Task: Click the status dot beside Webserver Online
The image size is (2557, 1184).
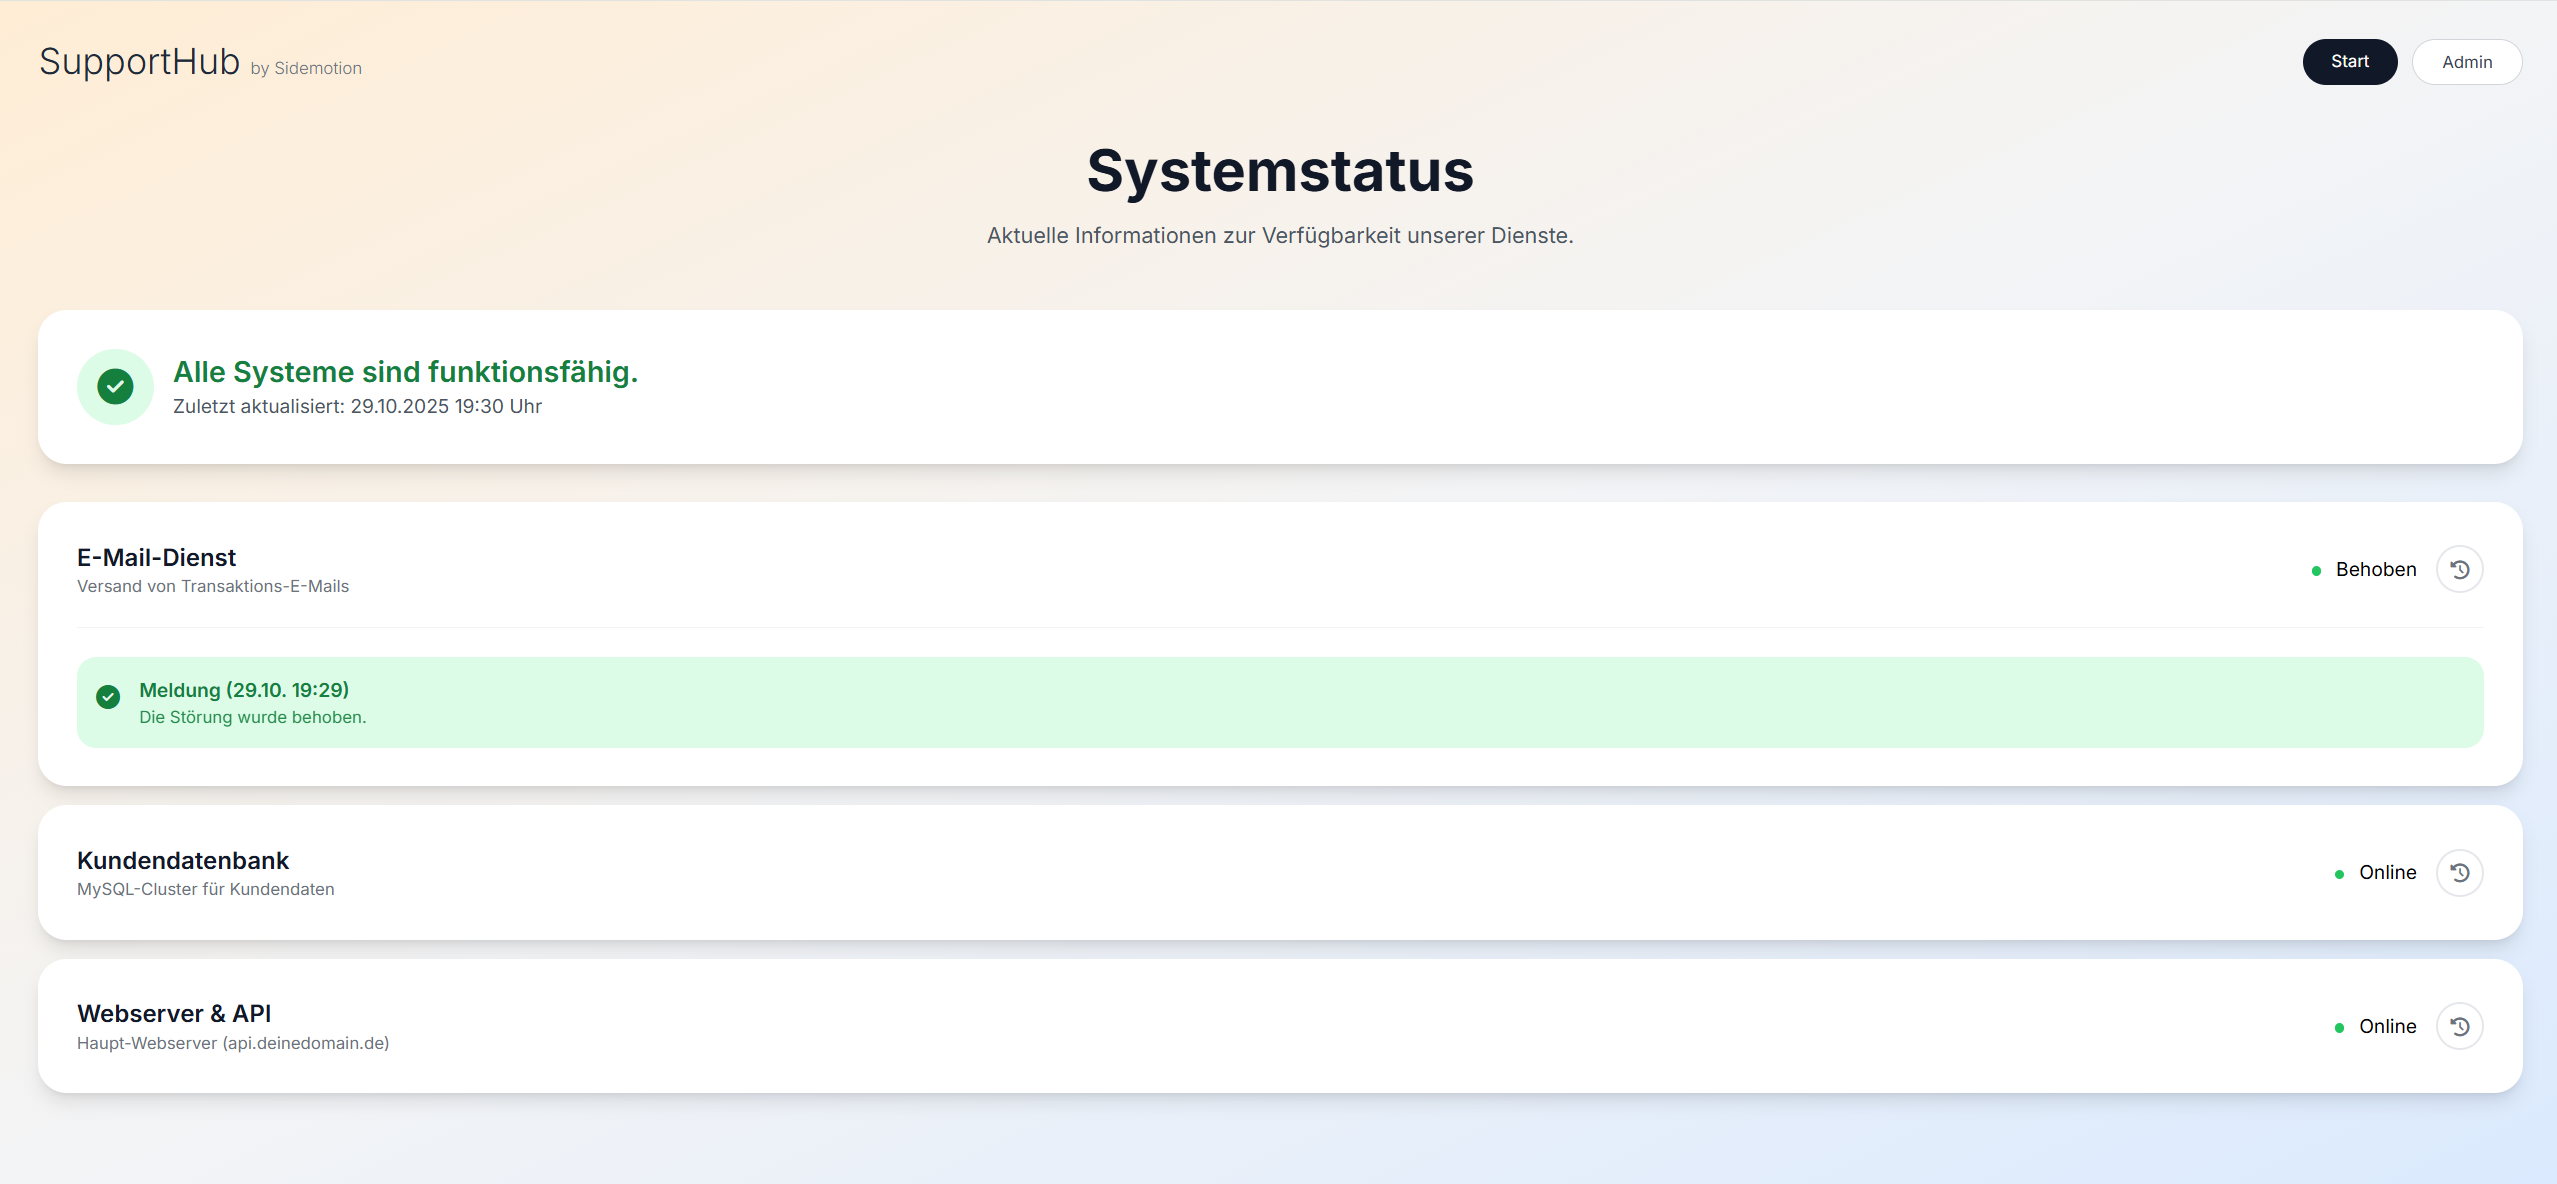Action: click(2339, 1027)
